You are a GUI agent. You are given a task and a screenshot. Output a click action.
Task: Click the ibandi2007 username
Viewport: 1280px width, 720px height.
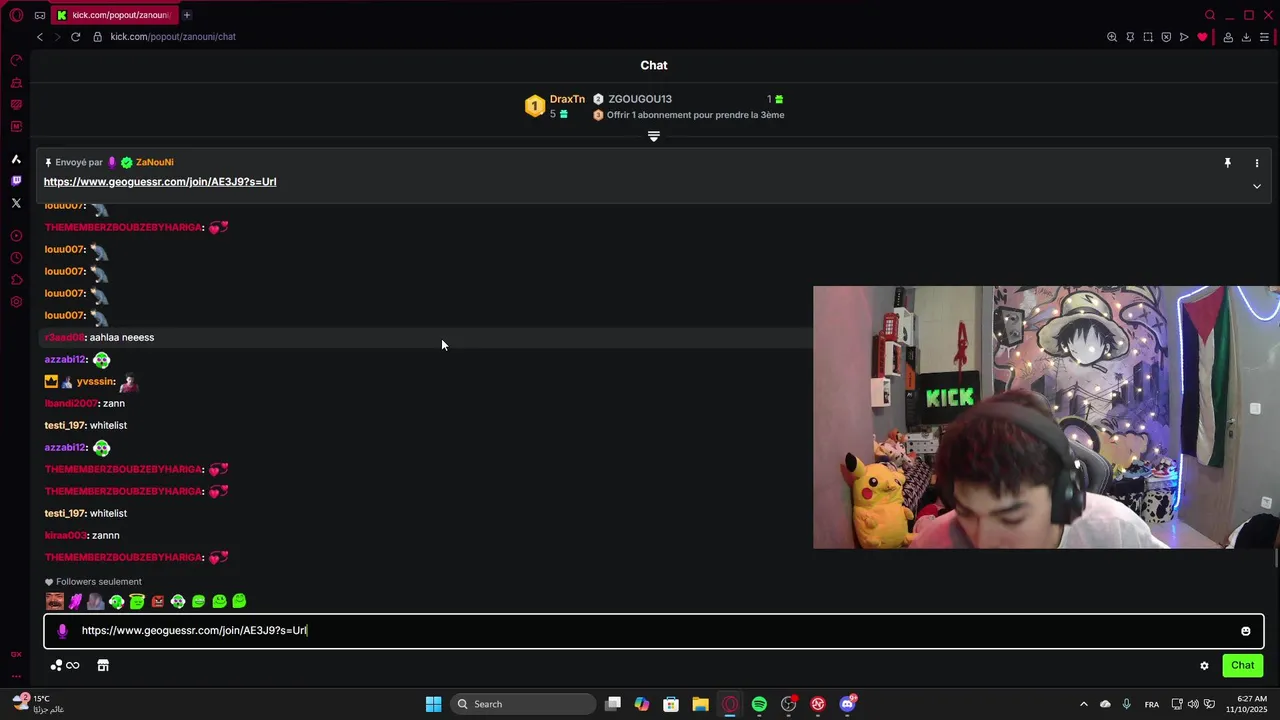71,403
